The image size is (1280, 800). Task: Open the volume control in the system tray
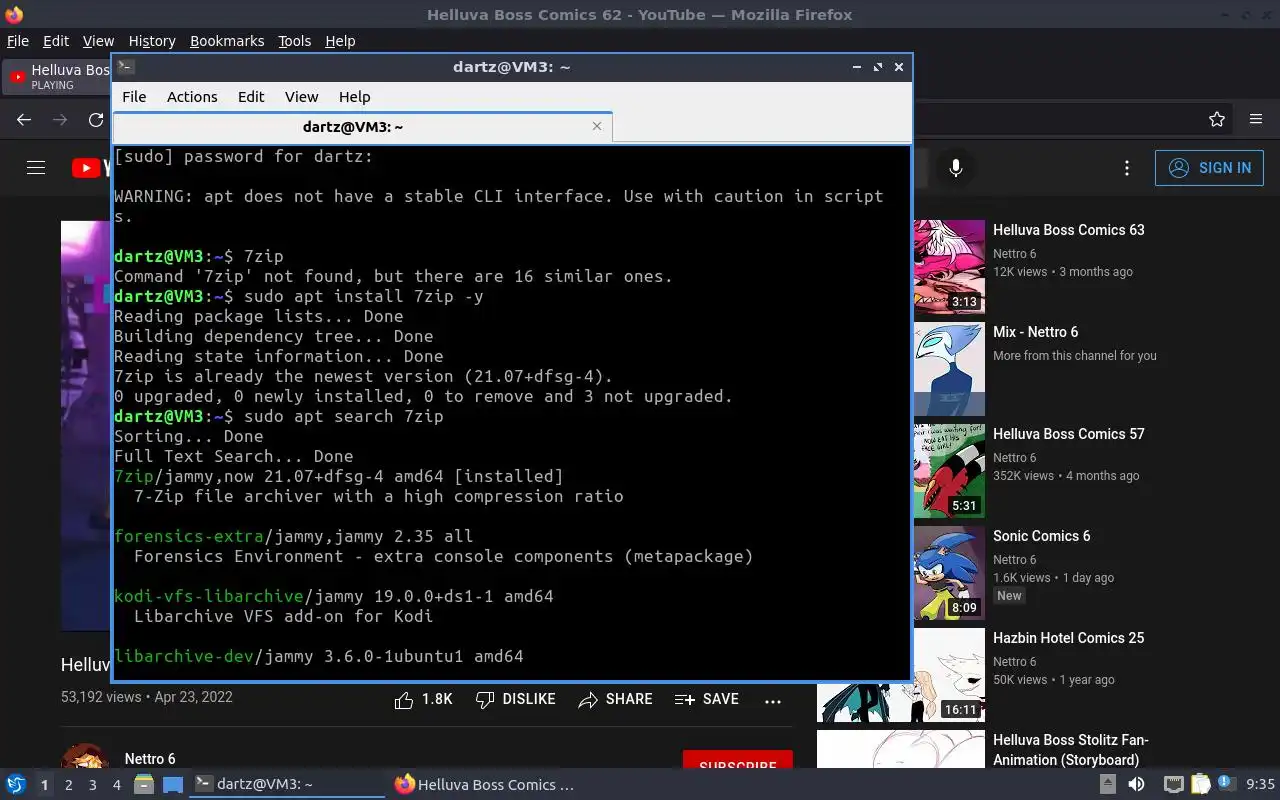[1136, 784]
